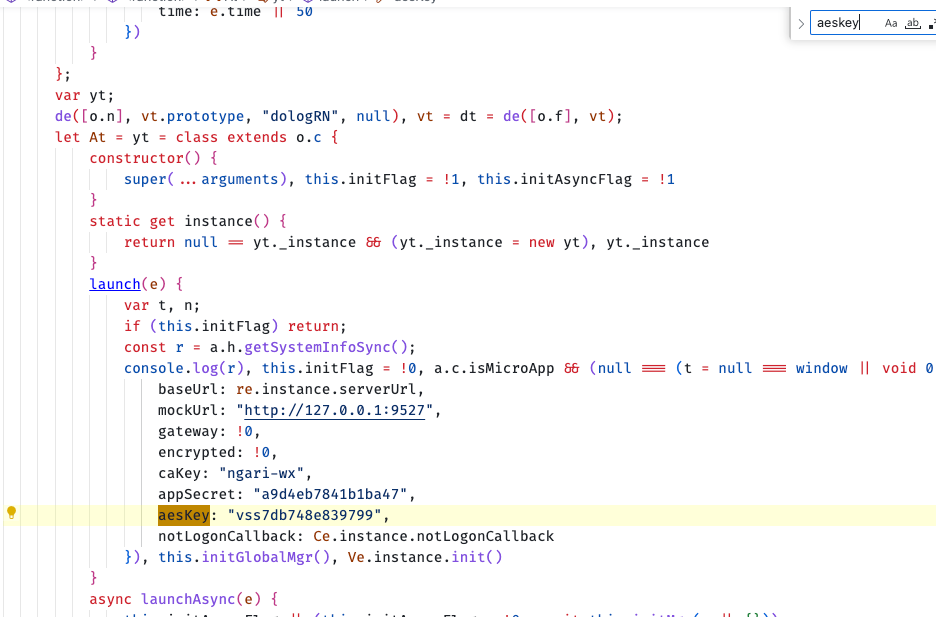Click the underlined launch method name

(x=115, y=284)
